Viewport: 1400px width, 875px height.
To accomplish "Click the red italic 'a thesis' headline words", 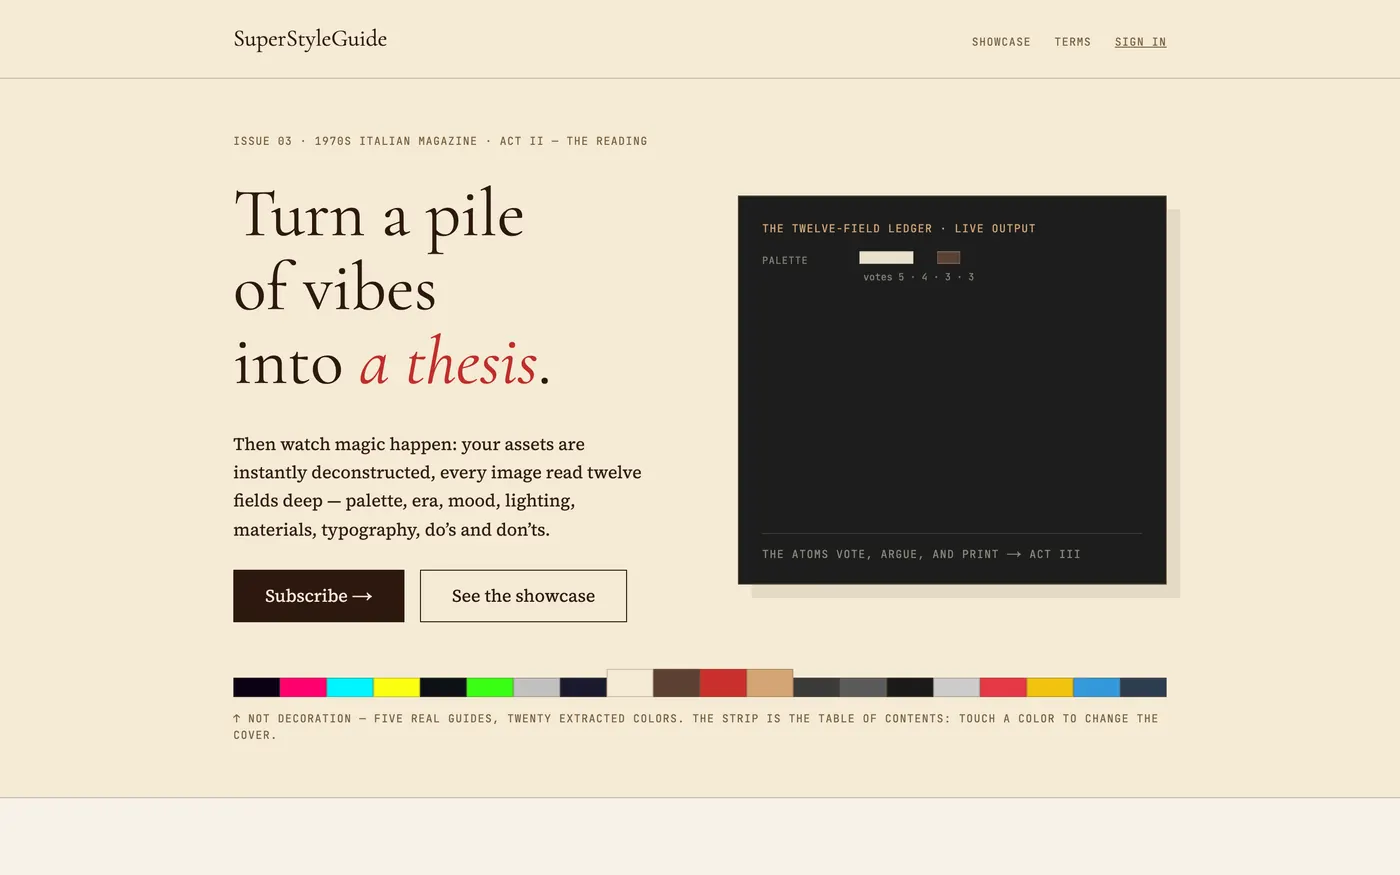I will point(448,362).
